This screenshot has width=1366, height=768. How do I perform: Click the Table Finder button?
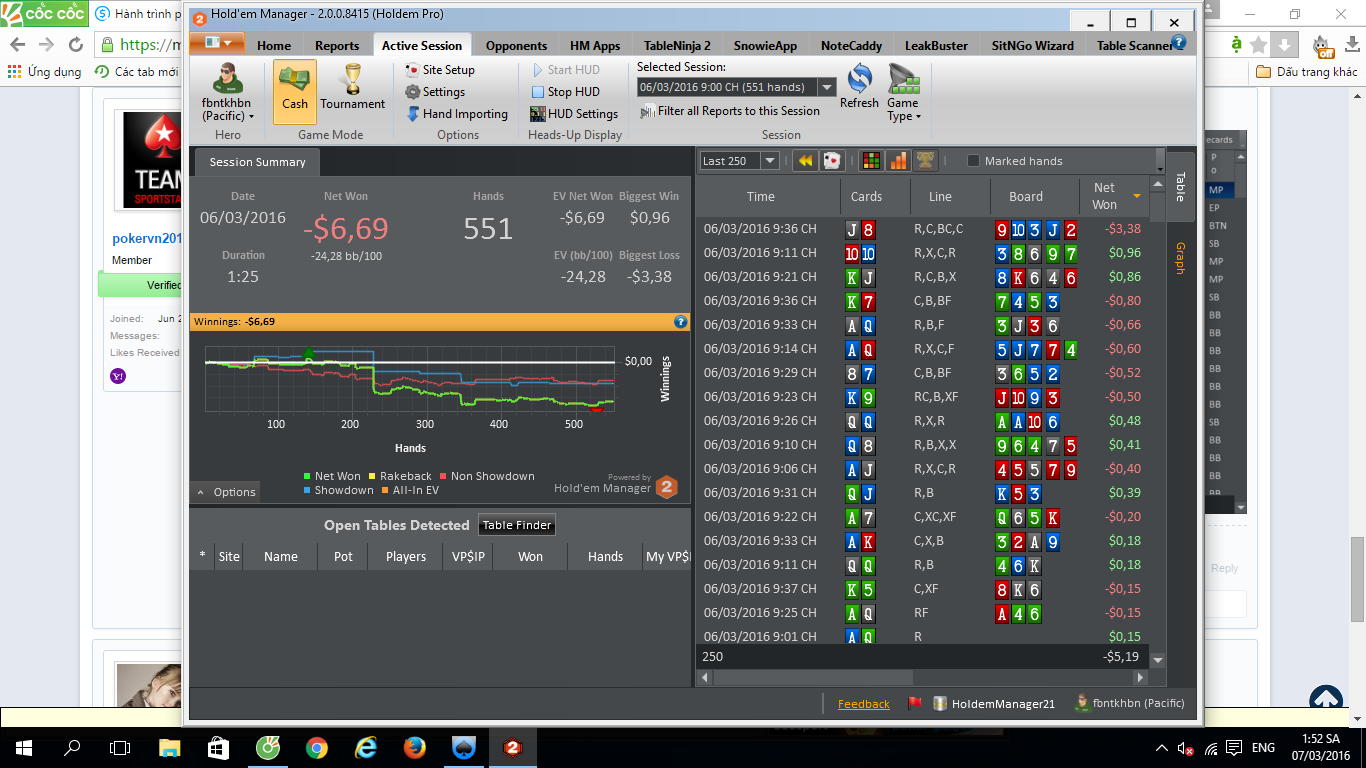[x=517, y=525]
